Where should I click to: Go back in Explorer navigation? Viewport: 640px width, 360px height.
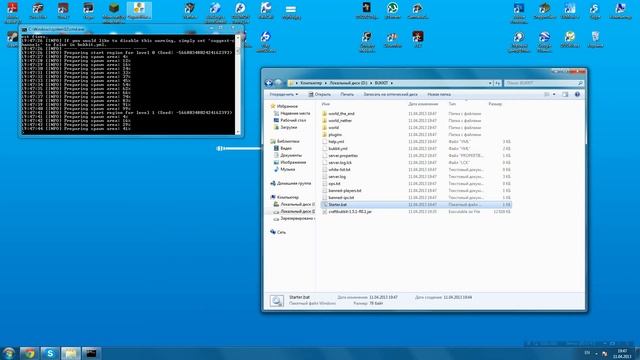269,83
